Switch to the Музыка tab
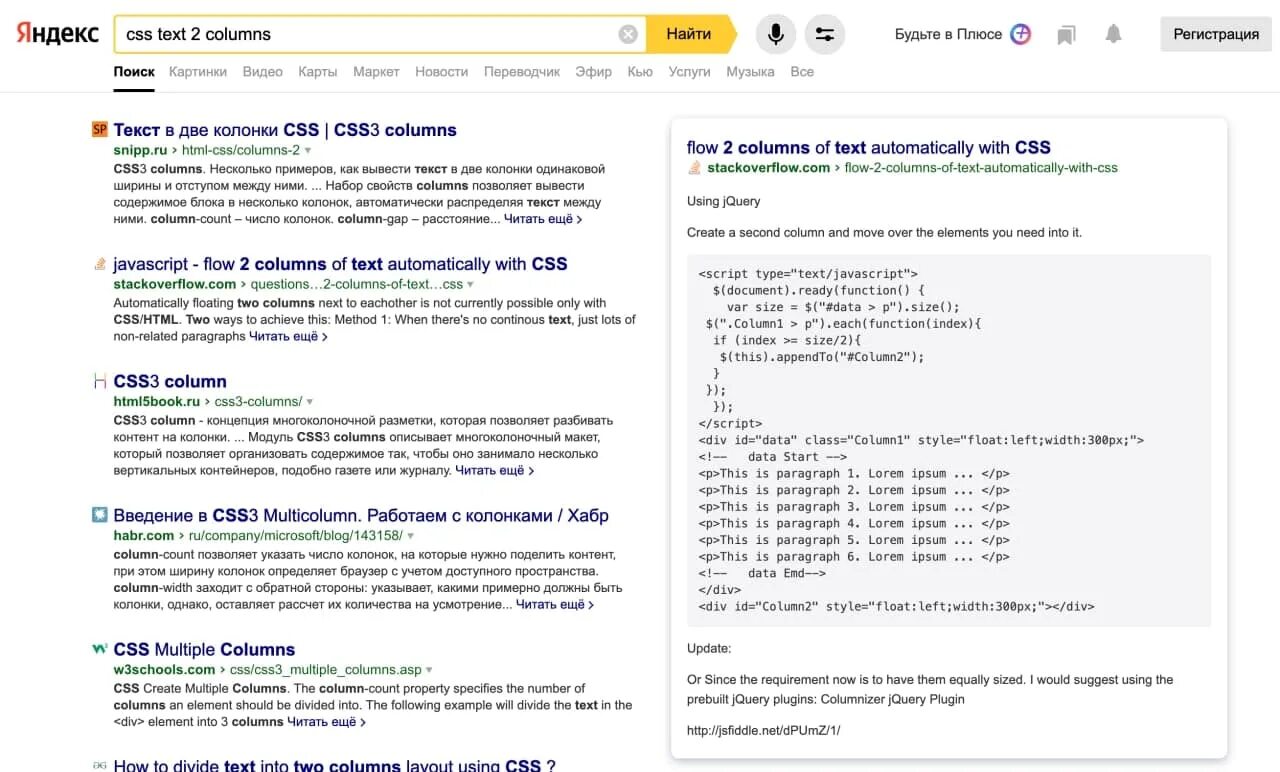The height and width of the screenshot is (772, 1280). click(750, 72)
